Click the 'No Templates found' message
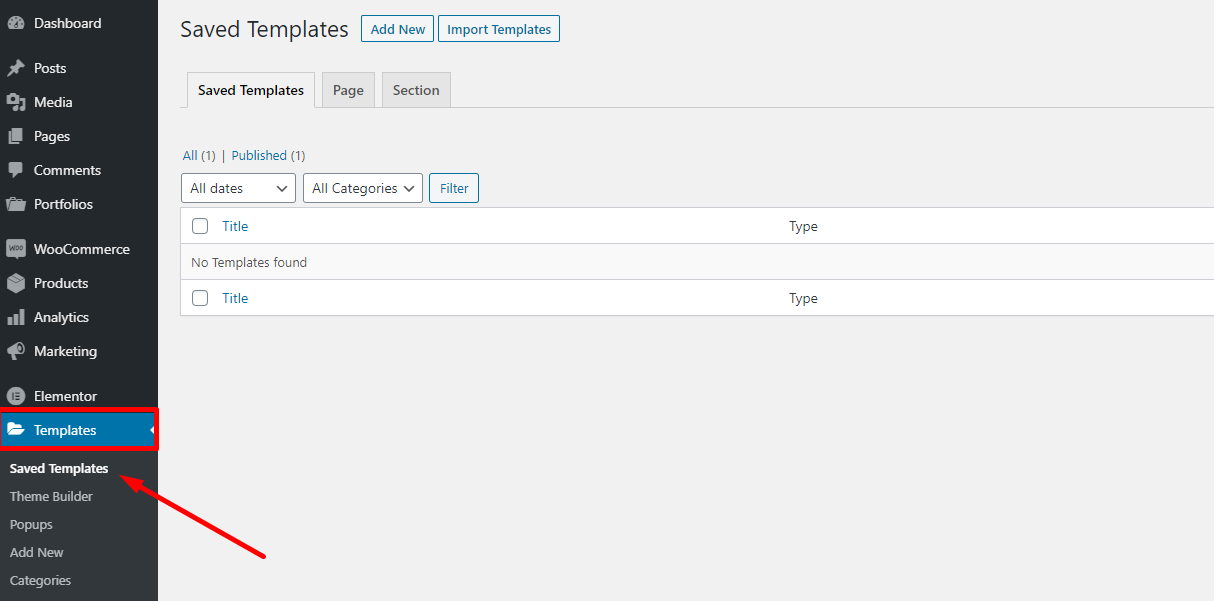Screen dimensions: 1214x601 (x=249, y=262)
